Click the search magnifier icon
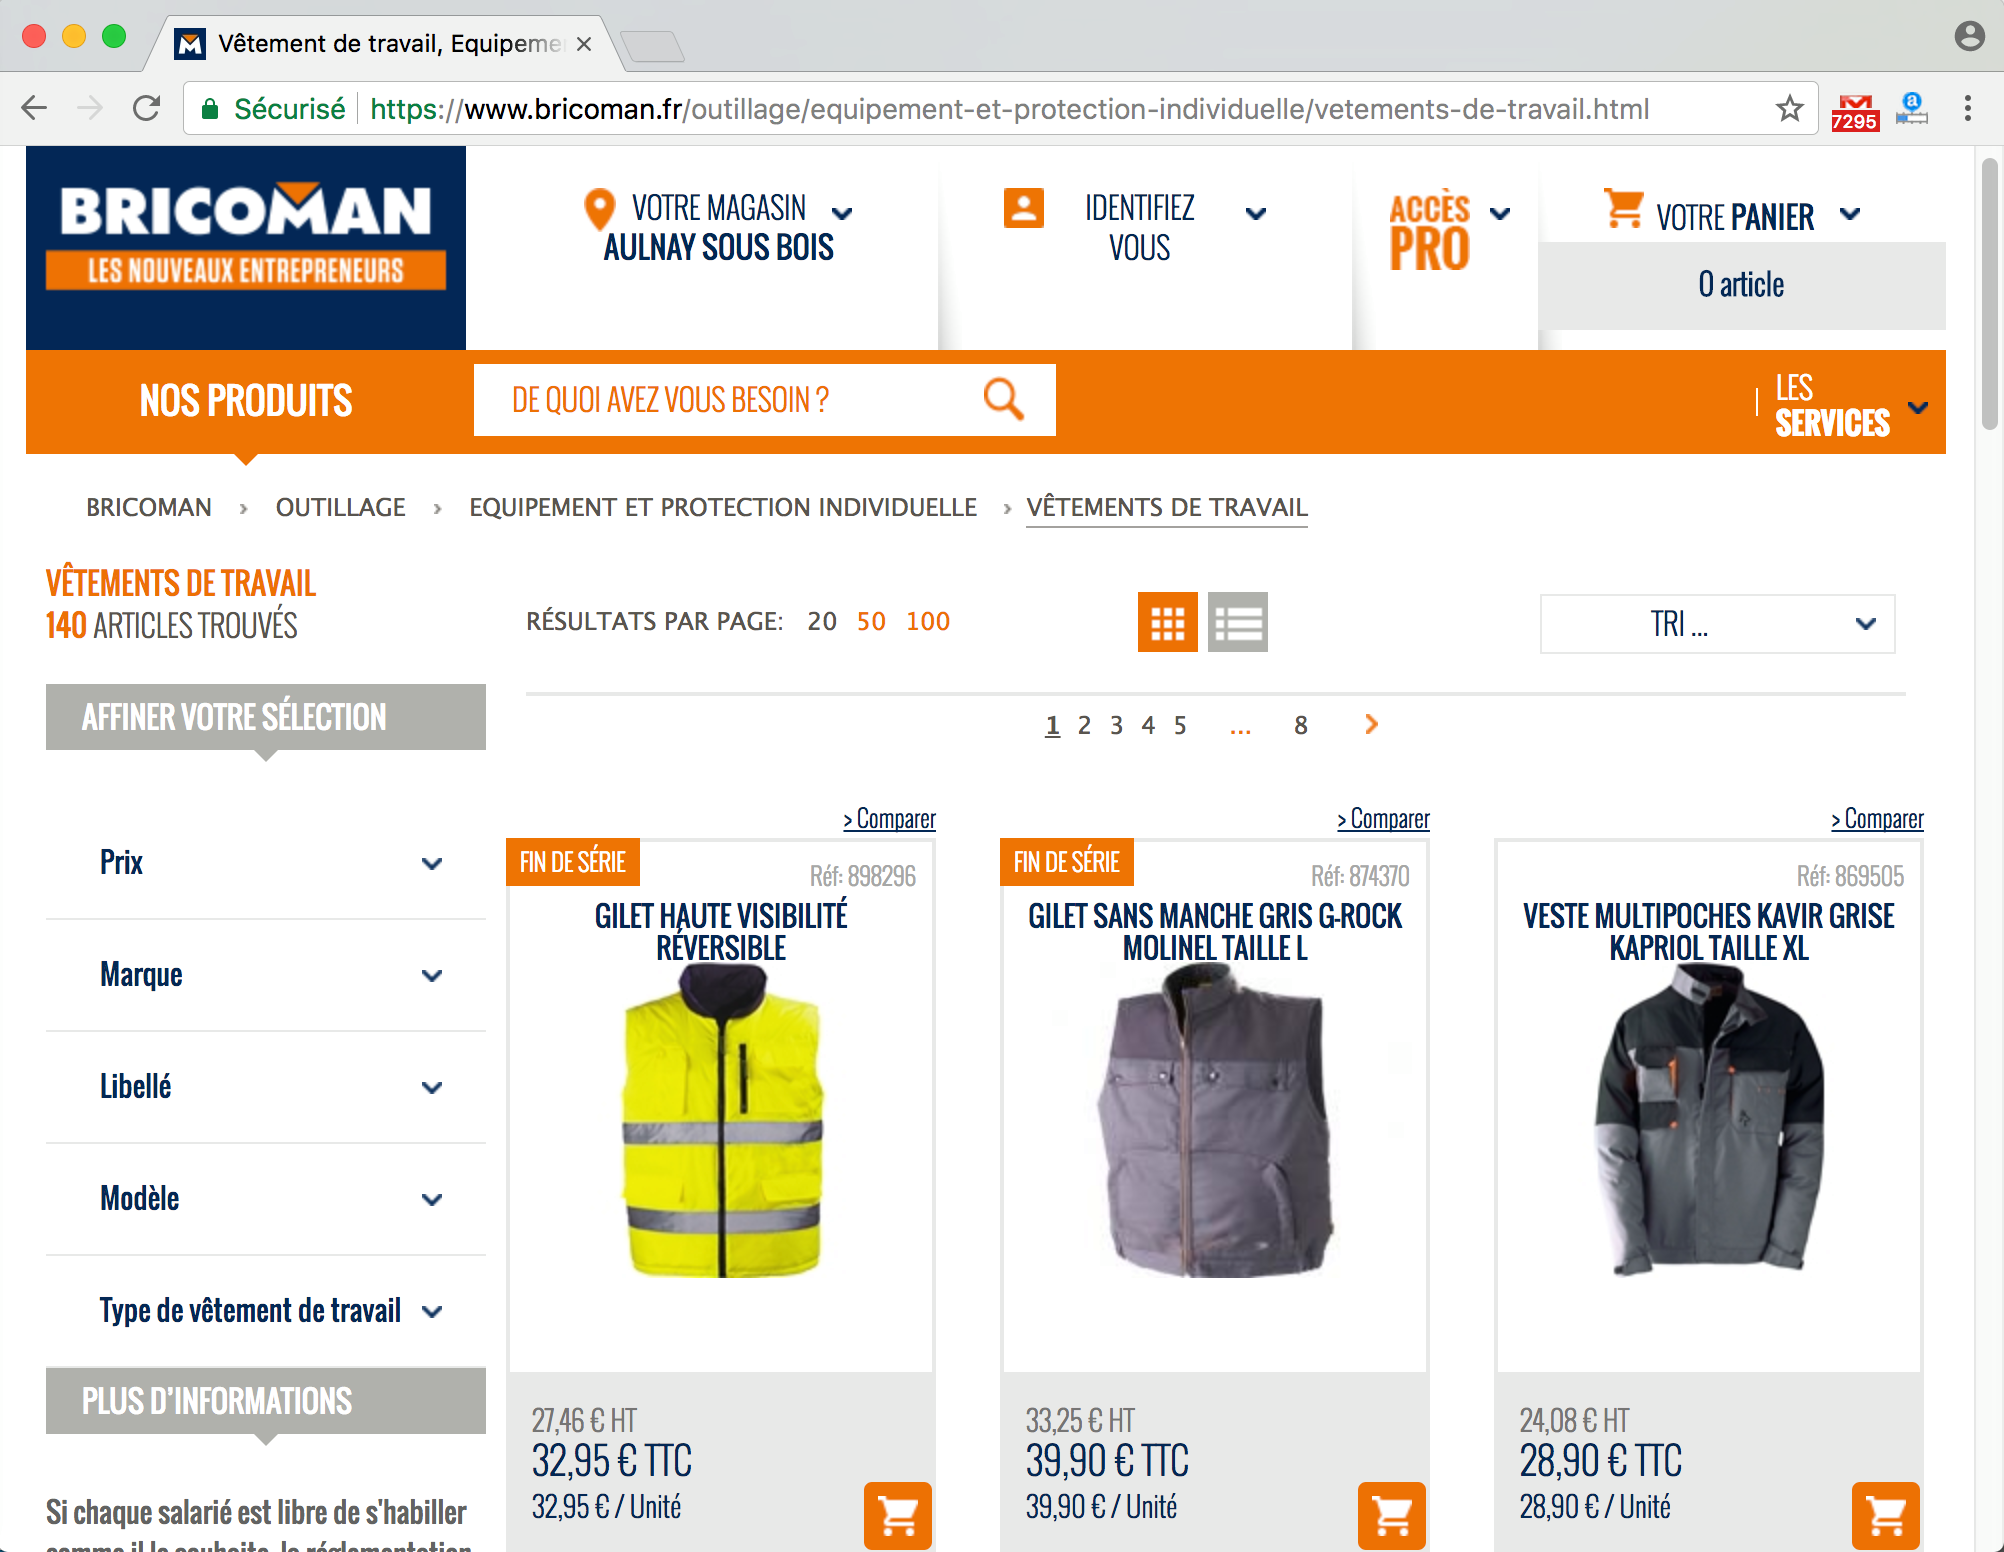Viewport: 2004px width, 1552px height. pyautogui.click(x=1003, y=399)
